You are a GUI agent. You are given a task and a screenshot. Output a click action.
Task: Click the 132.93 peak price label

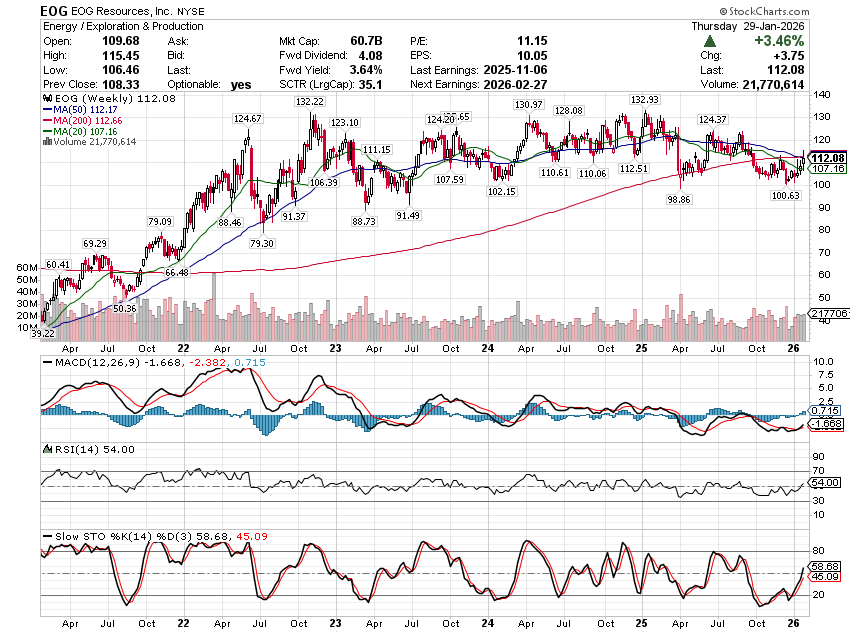pyautogui.click(x=644, y=100)
